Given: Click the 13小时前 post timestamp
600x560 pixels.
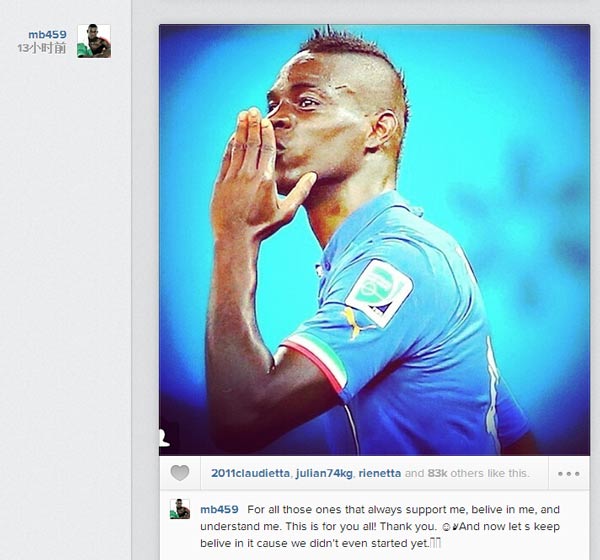Looking at the screenshot, I should click(x=42, y=48).
